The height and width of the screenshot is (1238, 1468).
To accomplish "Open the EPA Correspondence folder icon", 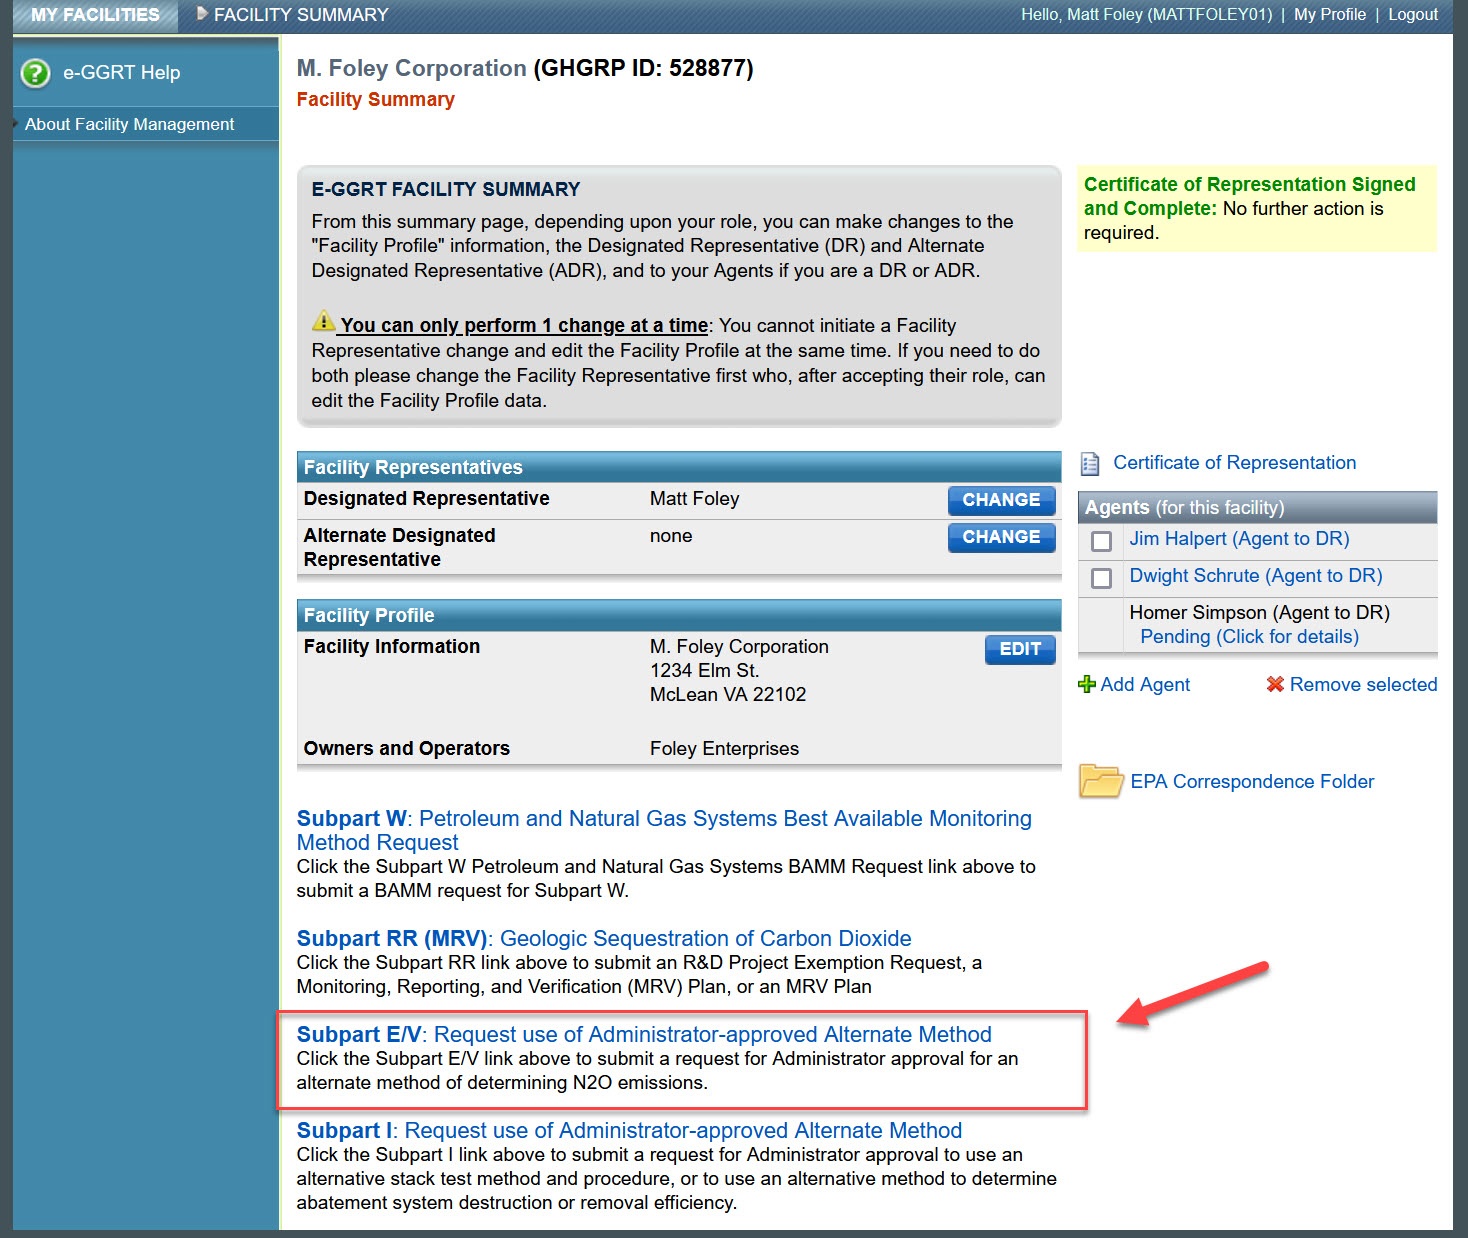I will pos(1101,780).
